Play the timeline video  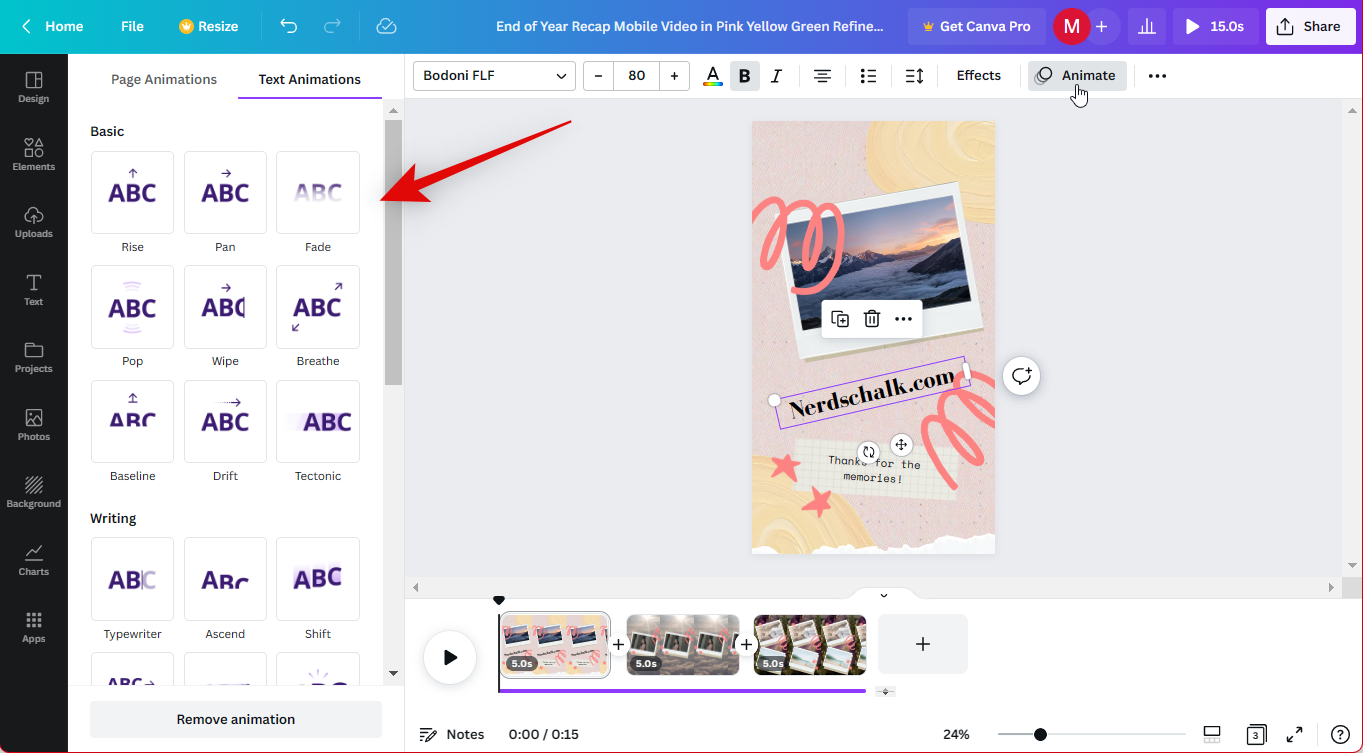point(450,657)
